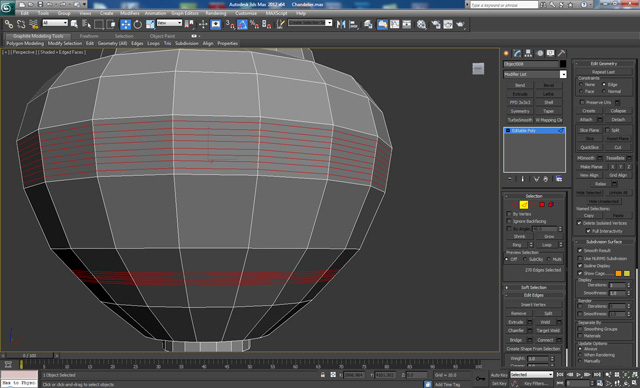Toggle Delete Isolated Vertices checkbox

[579, 223]
